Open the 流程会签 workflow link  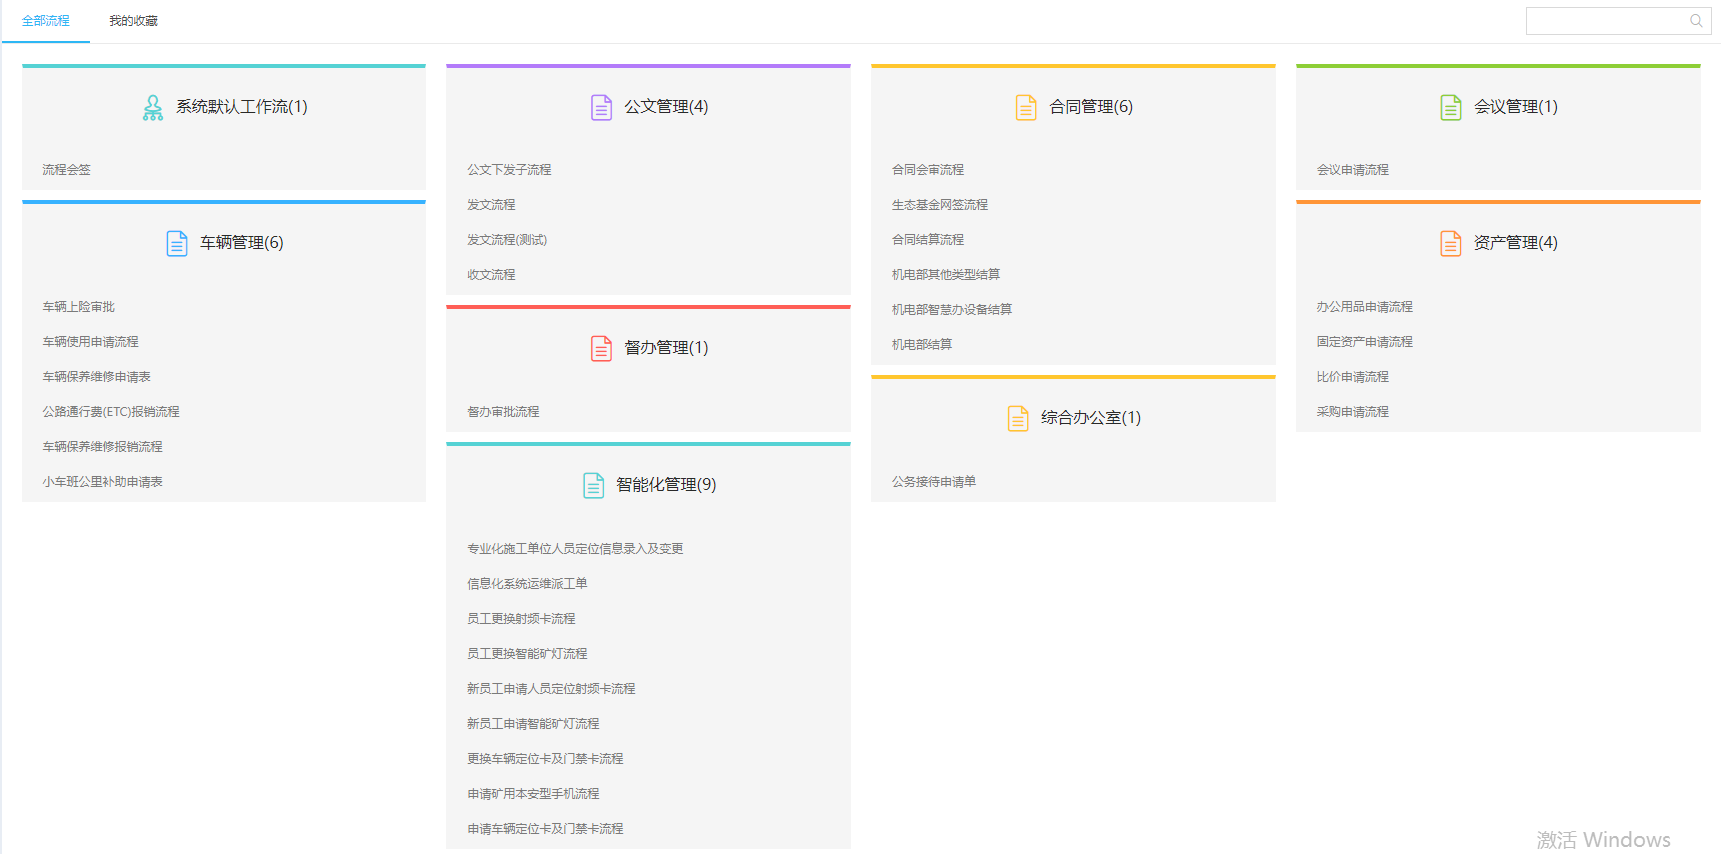[x=66, y=170]
